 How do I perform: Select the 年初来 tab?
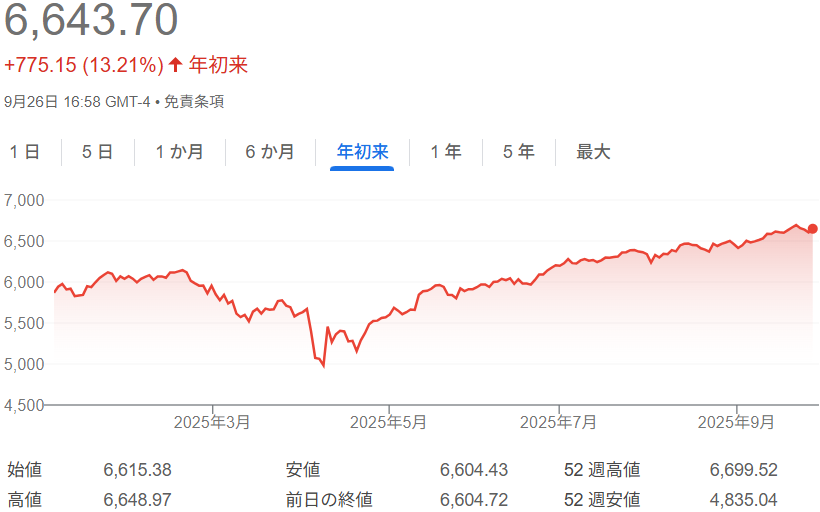(x=362, y=152)
